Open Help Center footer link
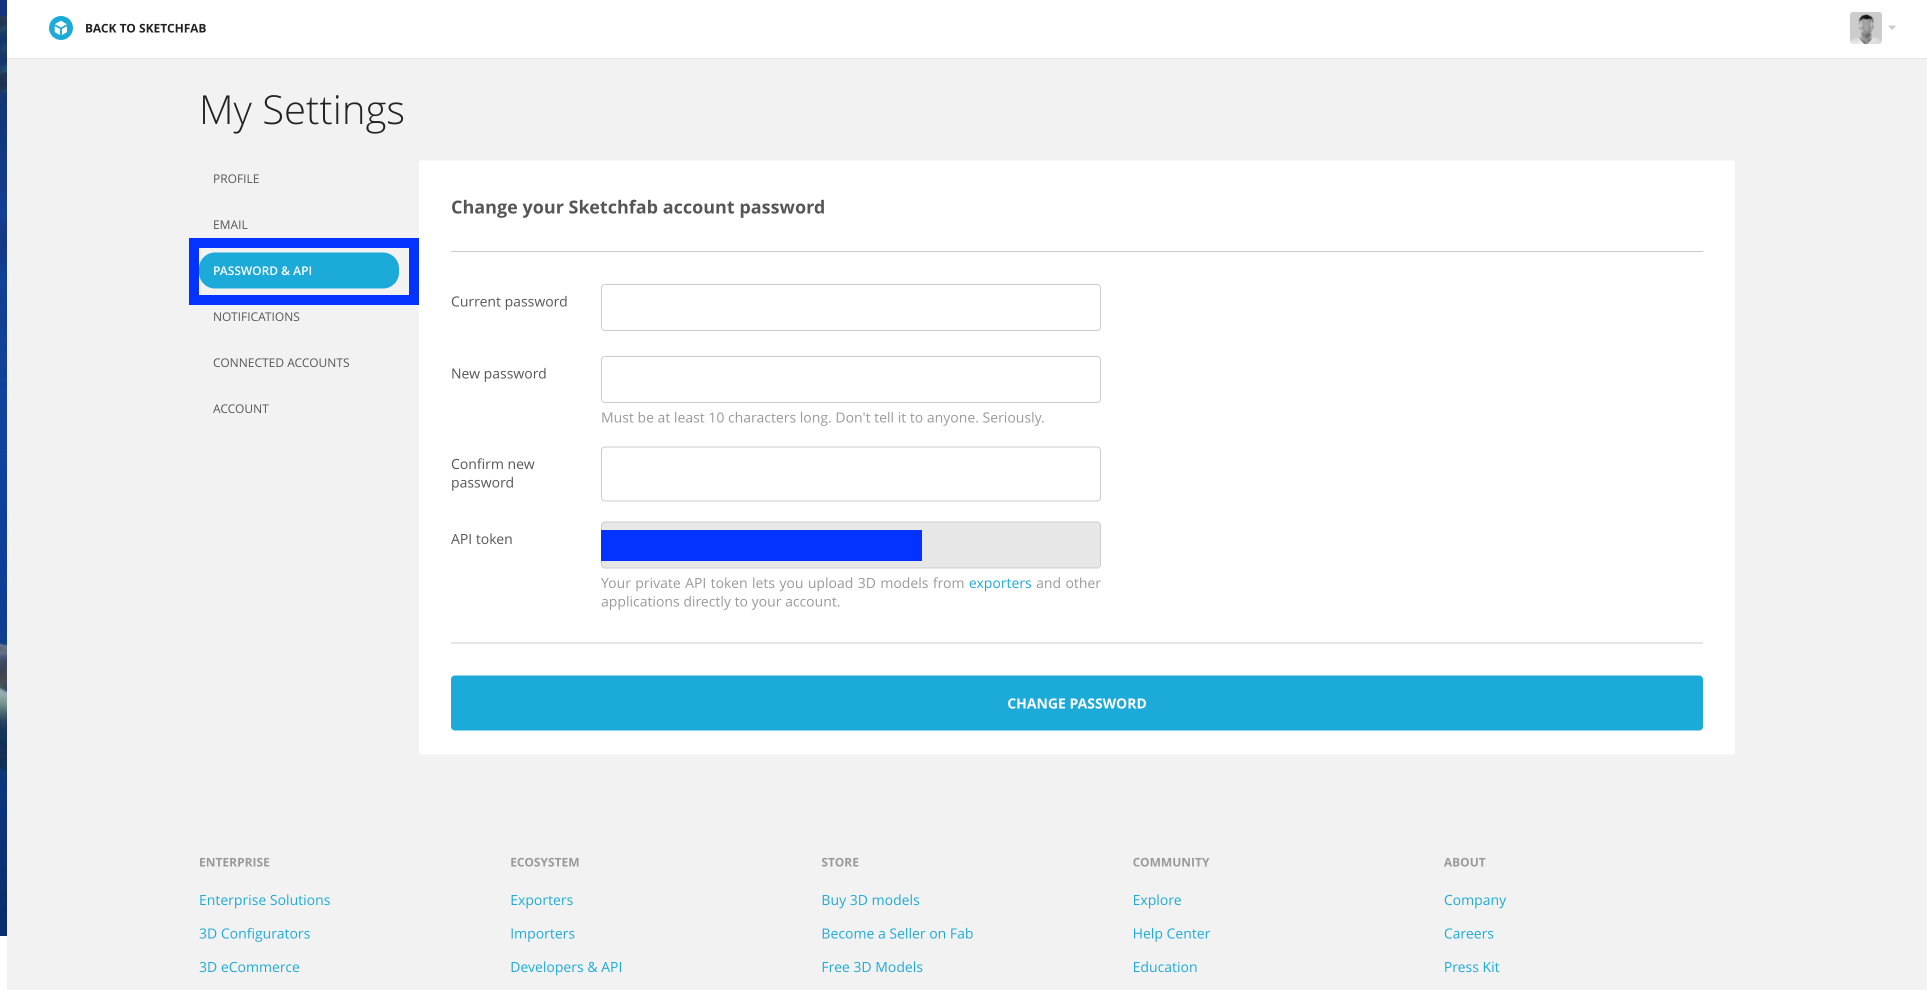The width and height of the screenshot is (1927, 990). [x=1171, y=934]
